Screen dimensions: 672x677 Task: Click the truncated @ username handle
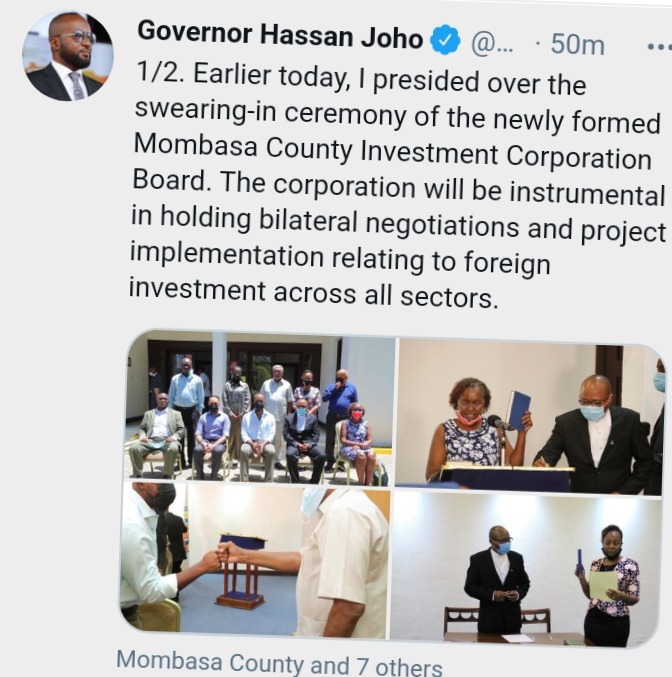coord(492,43)
